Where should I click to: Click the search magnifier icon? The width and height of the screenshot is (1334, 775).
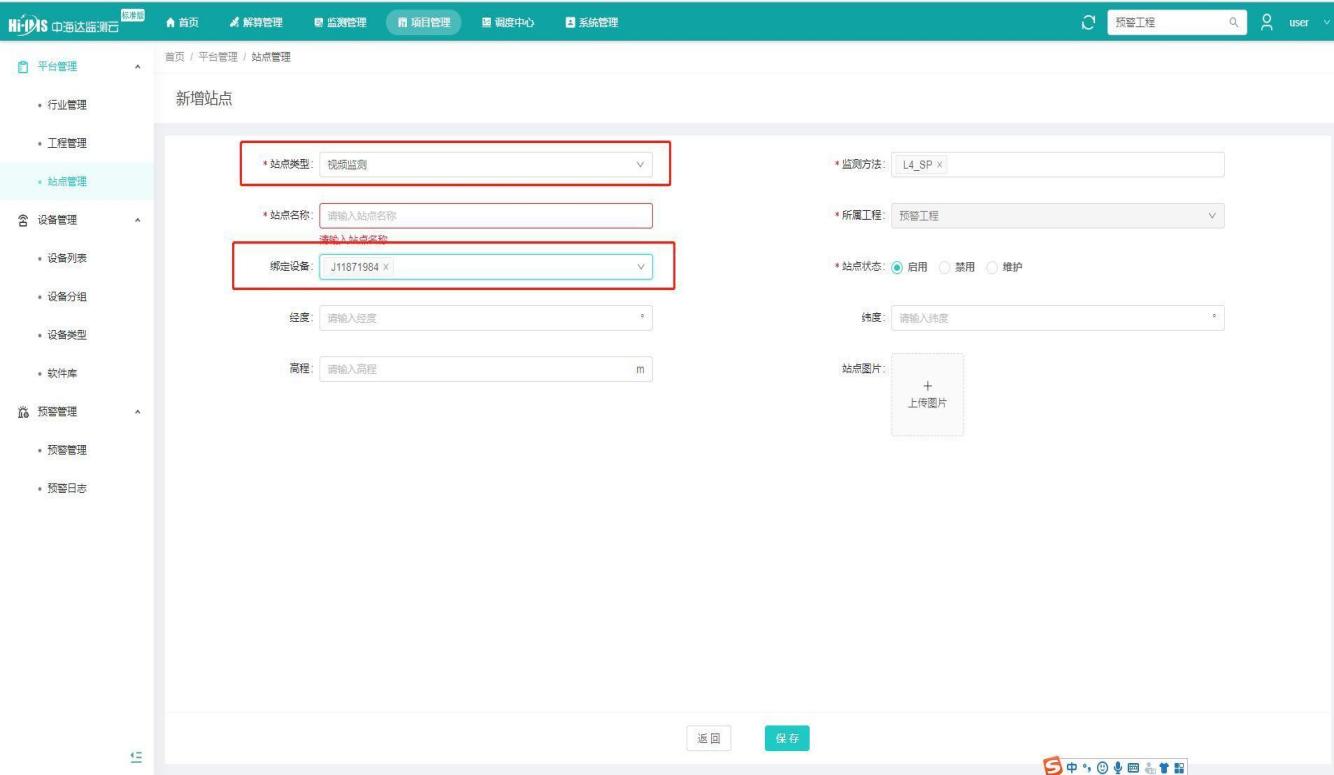(1234, 23)
